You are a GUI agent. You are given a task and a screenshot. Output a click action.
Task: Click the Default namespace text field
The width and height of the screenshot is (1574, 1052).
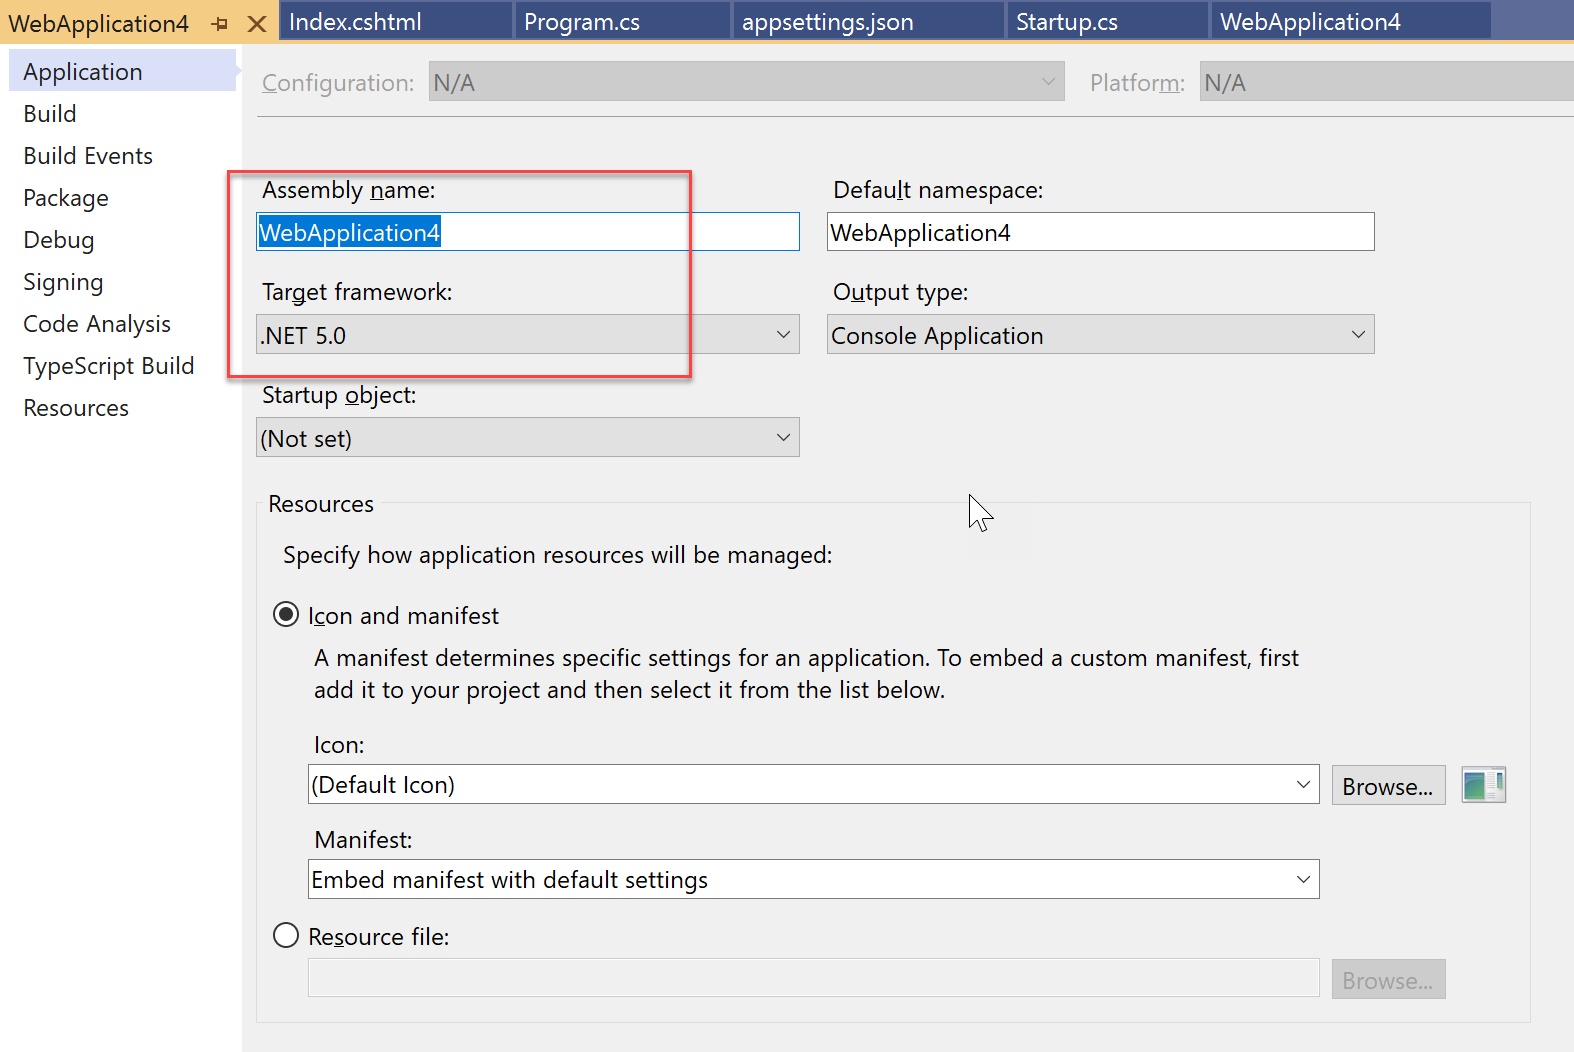[1100, 232]
